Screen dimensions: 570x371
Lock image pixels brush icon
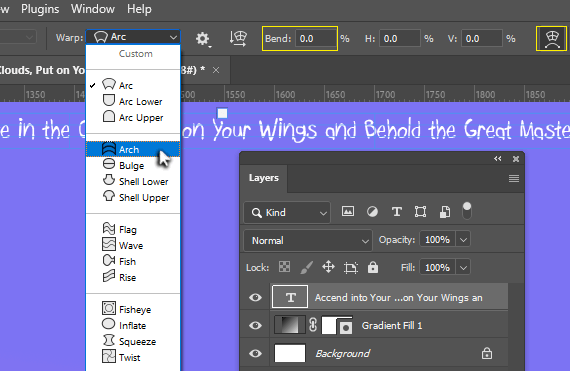(306, 268)
